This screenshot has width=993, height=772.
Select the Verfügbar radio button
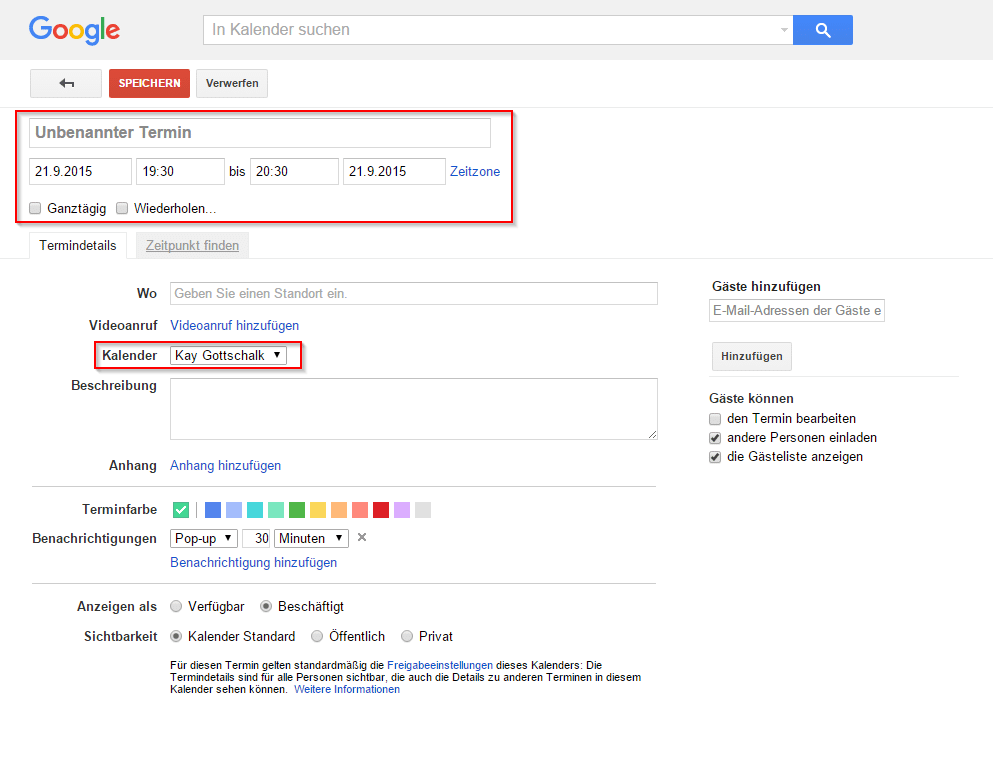tap(176, 607)
